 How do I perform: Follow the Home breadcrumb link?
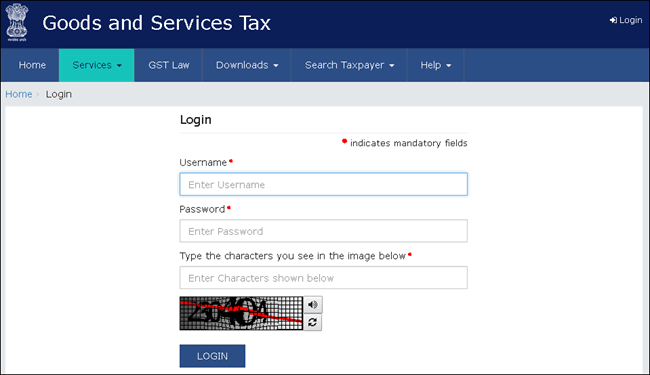pyautogui.click(x=19, y=94)
